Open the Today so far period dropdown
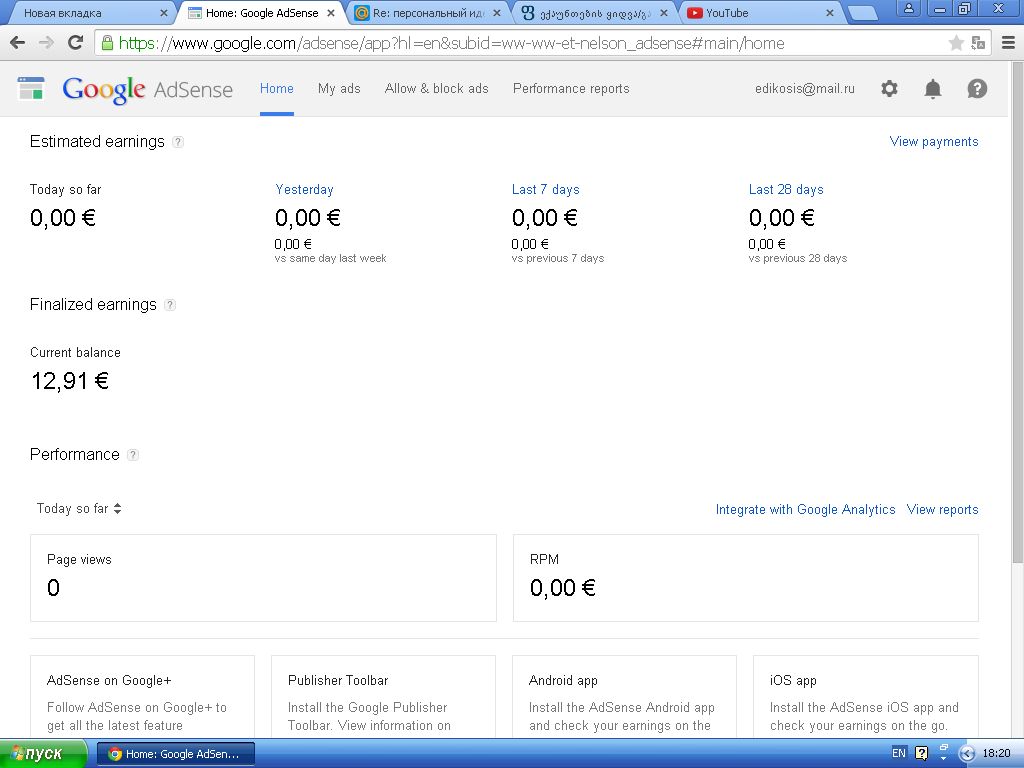The height and width of the screenshot is (768, 1024). pyautogui.click(x=79, y=509)
